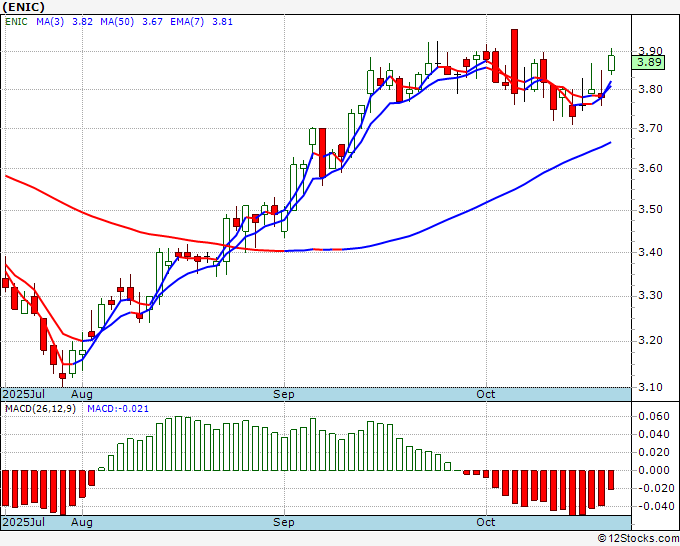Click the tallest red candle in early October
680x546 pixels.
pos(514,61)
